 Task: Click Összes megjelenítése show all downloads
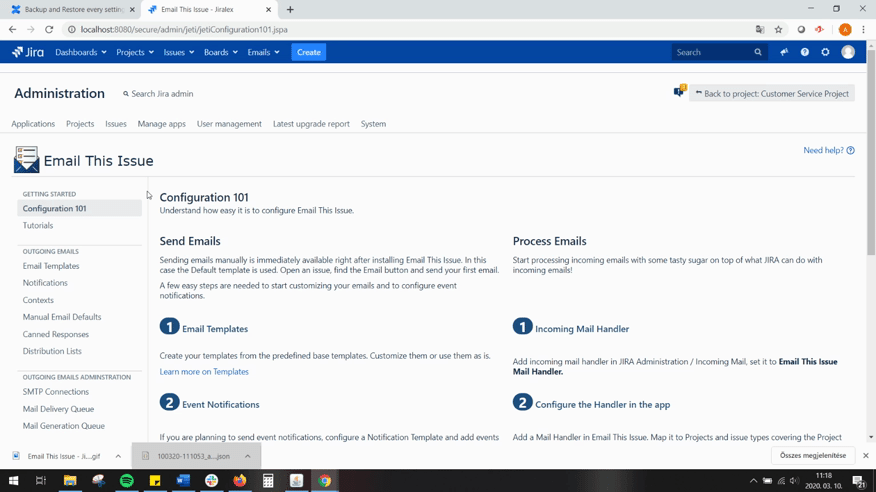(812, 455)
